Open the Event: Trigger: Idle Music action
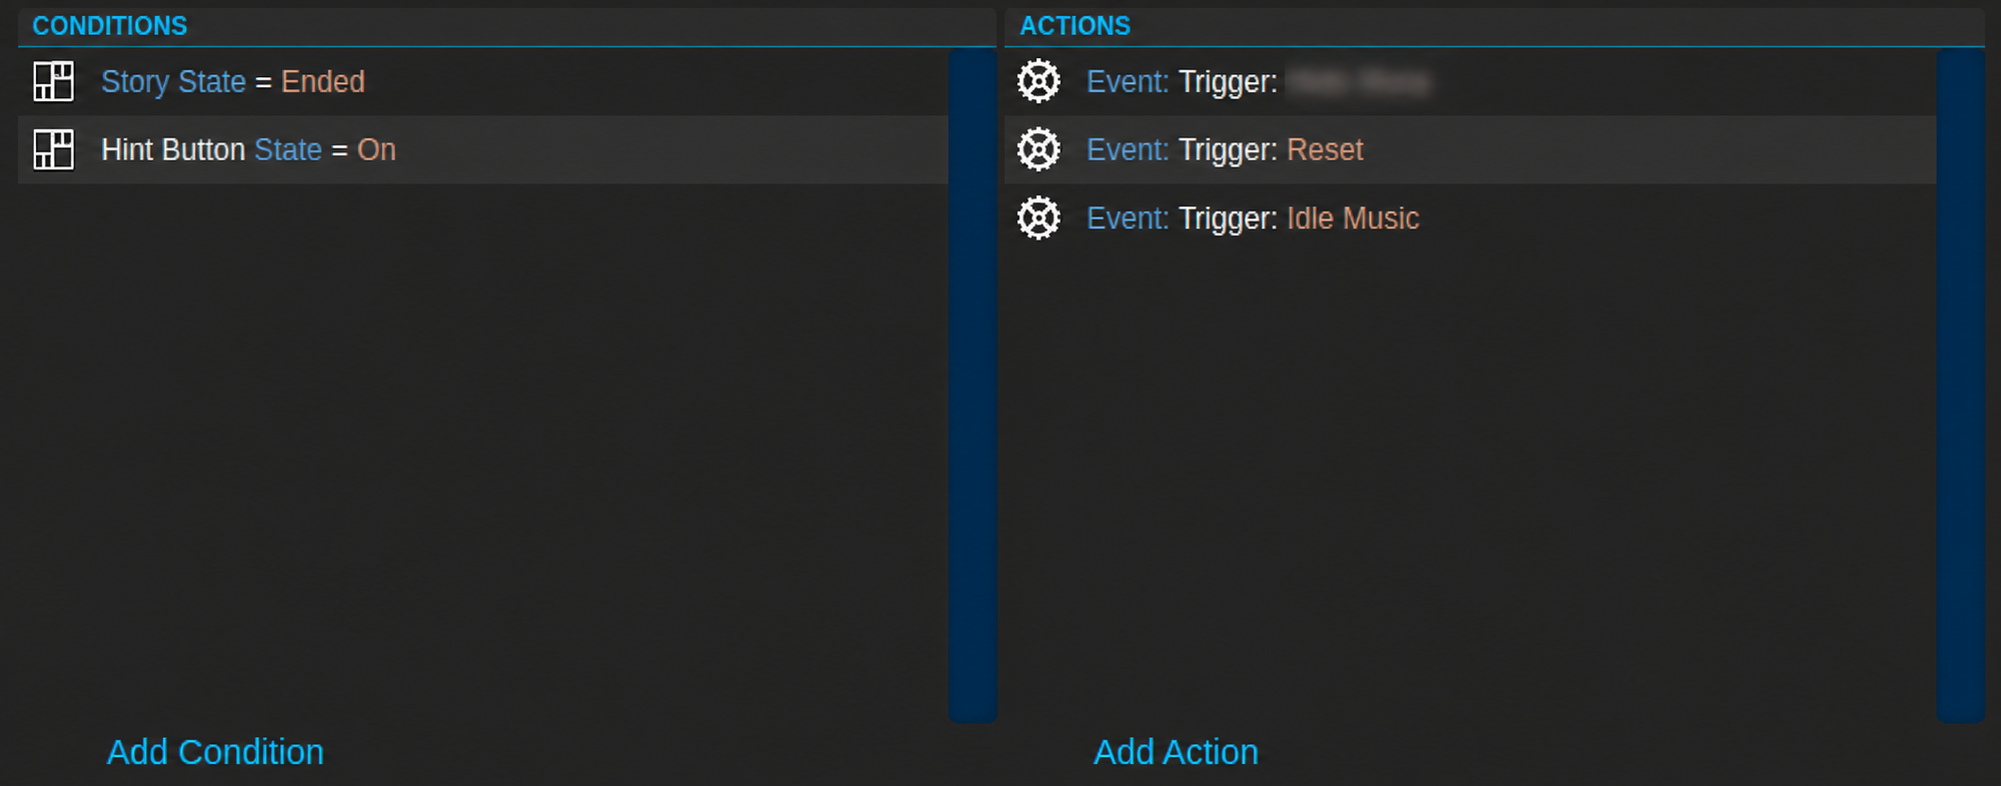Screen dimensions: 2001x786 point(1470,218)
